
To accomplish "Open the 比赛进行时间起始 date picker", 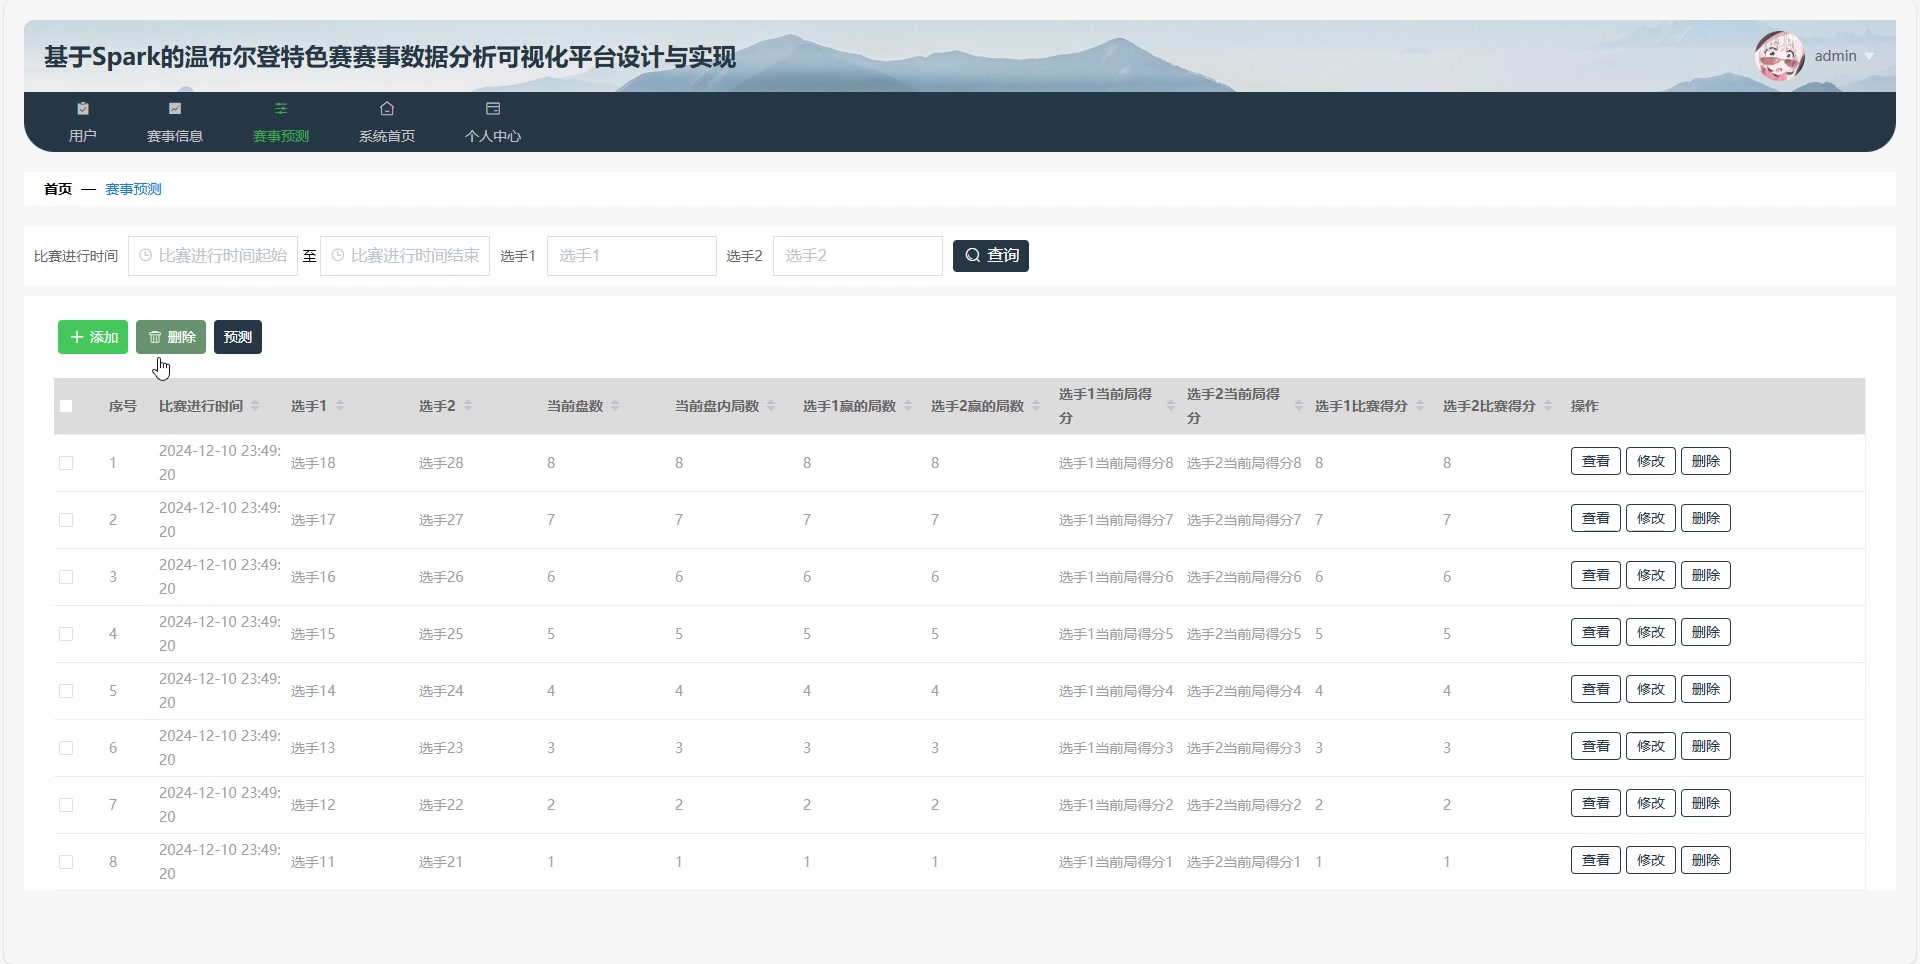I will click(213, 256).
